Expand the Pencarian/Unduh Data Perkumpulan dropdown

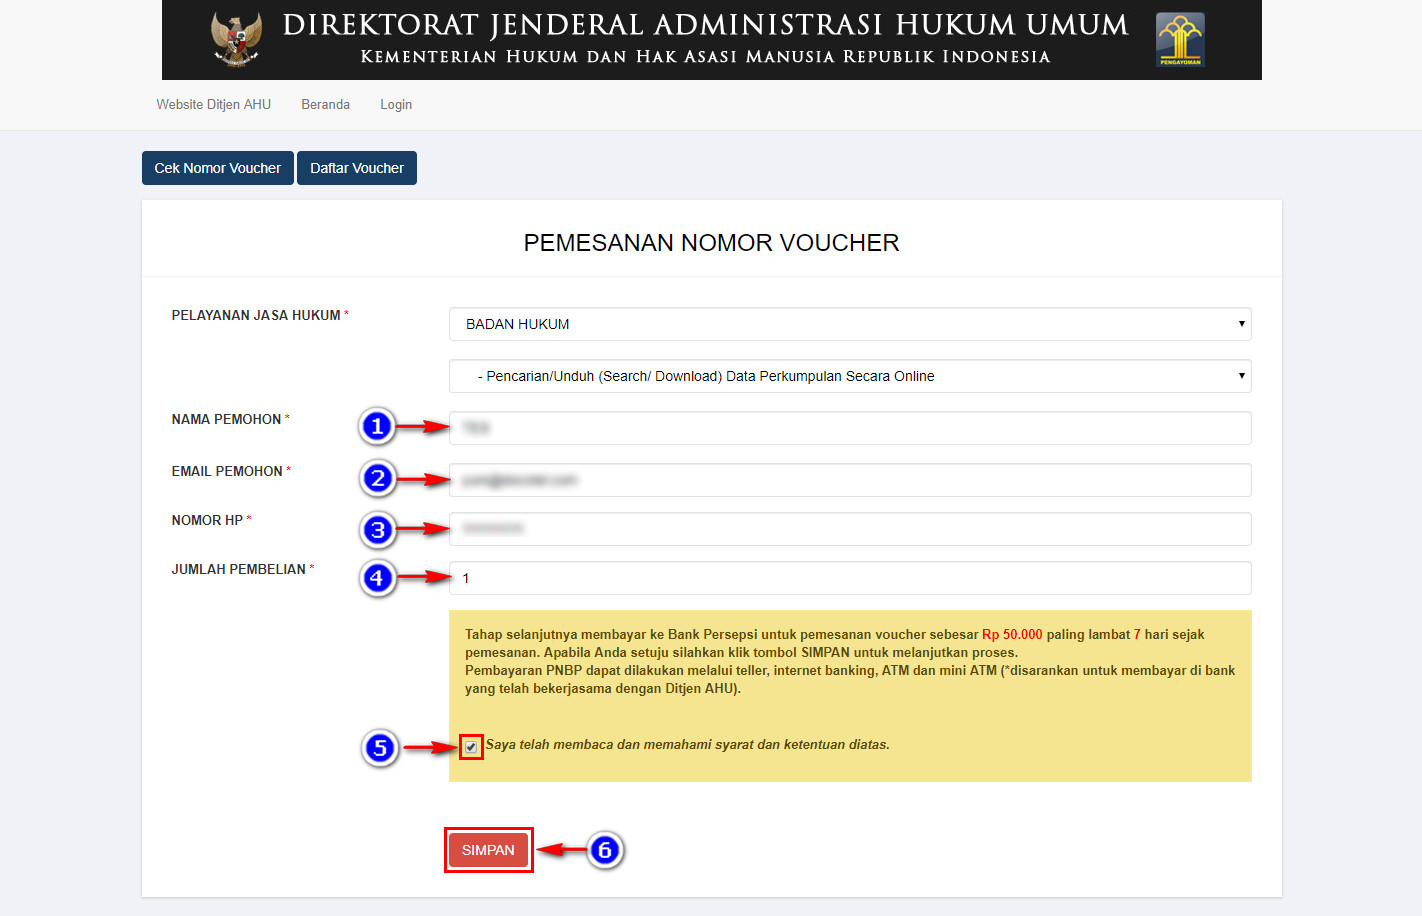[850, 376]
